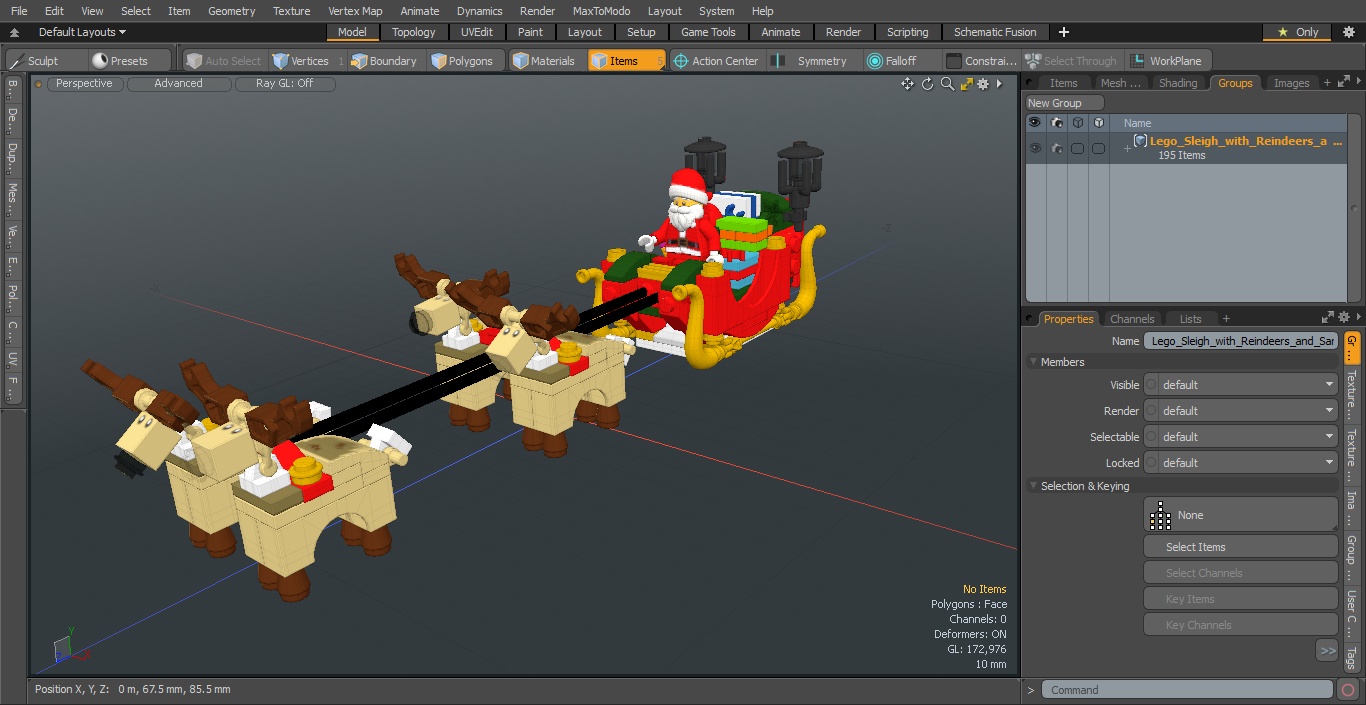Click the Advanced shading style button
This screenshot has width=1366, height=705.
coord(179,84)
